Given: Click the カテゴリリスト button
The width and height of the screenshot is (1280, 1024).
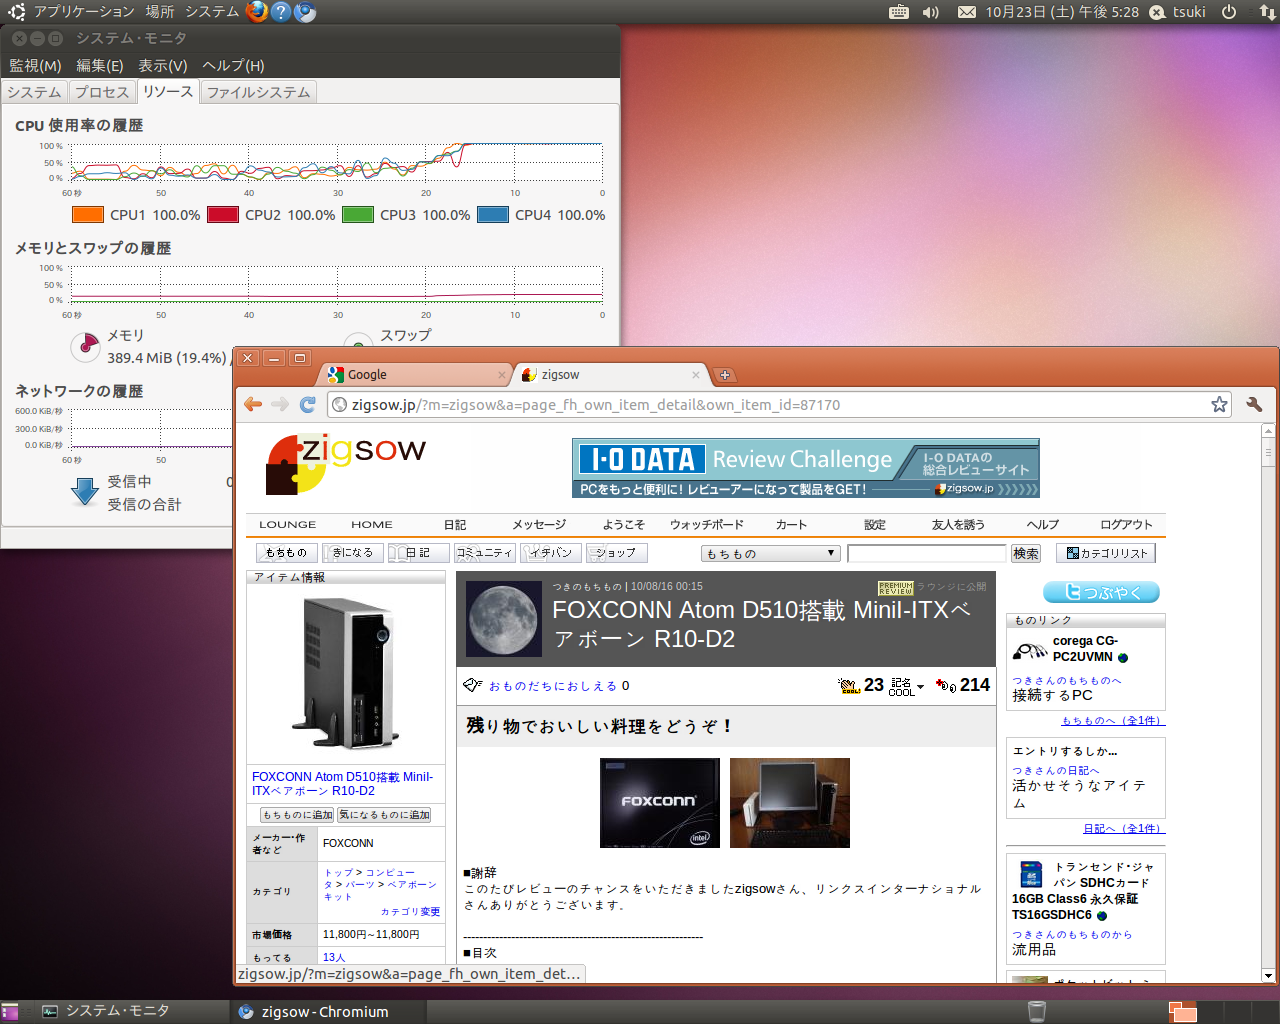Looking at the screenshot, I should pos(1106,553).
